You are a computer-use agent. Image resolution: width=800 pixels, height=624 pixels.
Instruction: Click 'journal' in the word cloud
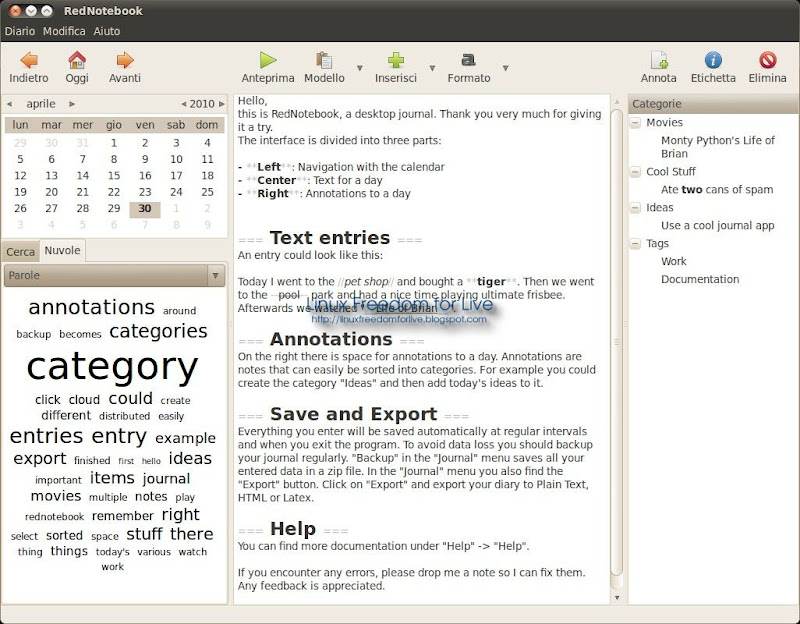click(x=166, y=479)
